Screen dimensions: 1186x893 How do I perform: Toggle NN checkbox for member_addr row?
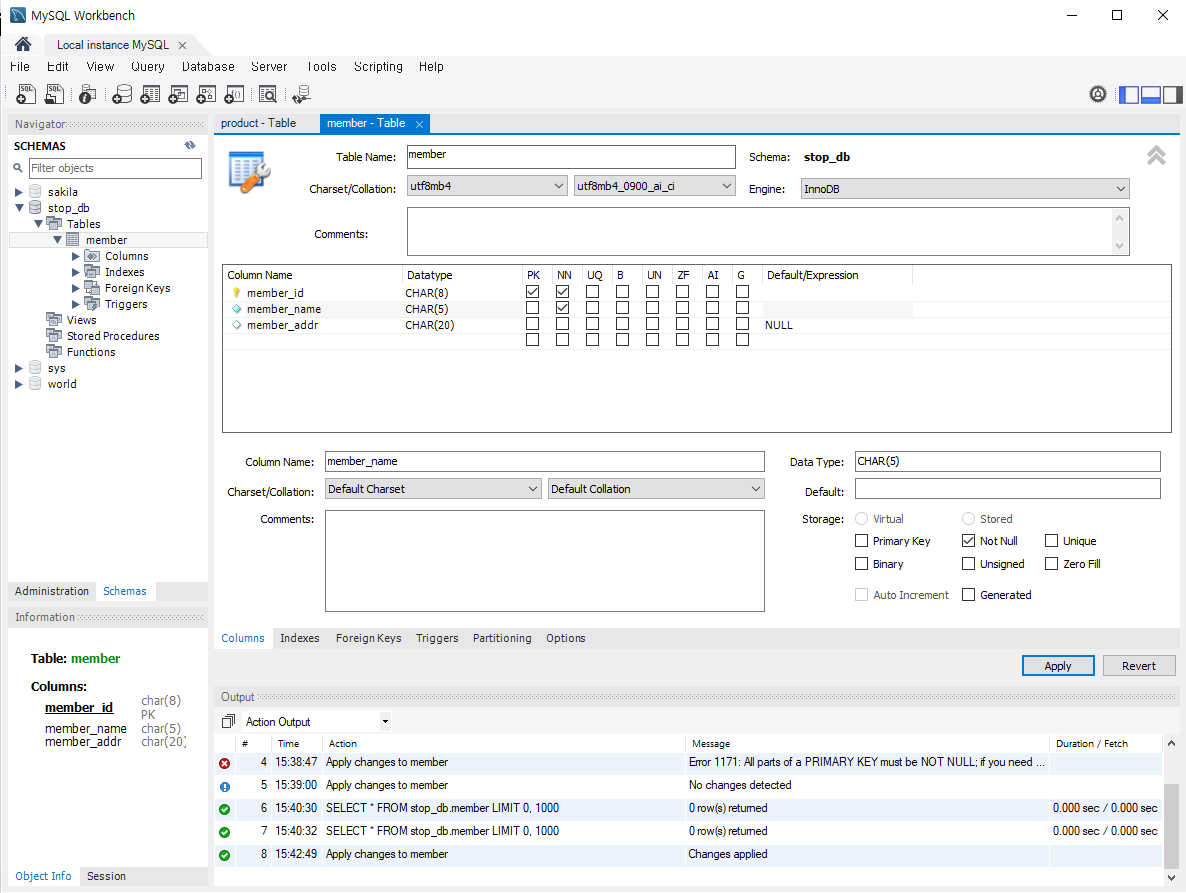point(562,324)
